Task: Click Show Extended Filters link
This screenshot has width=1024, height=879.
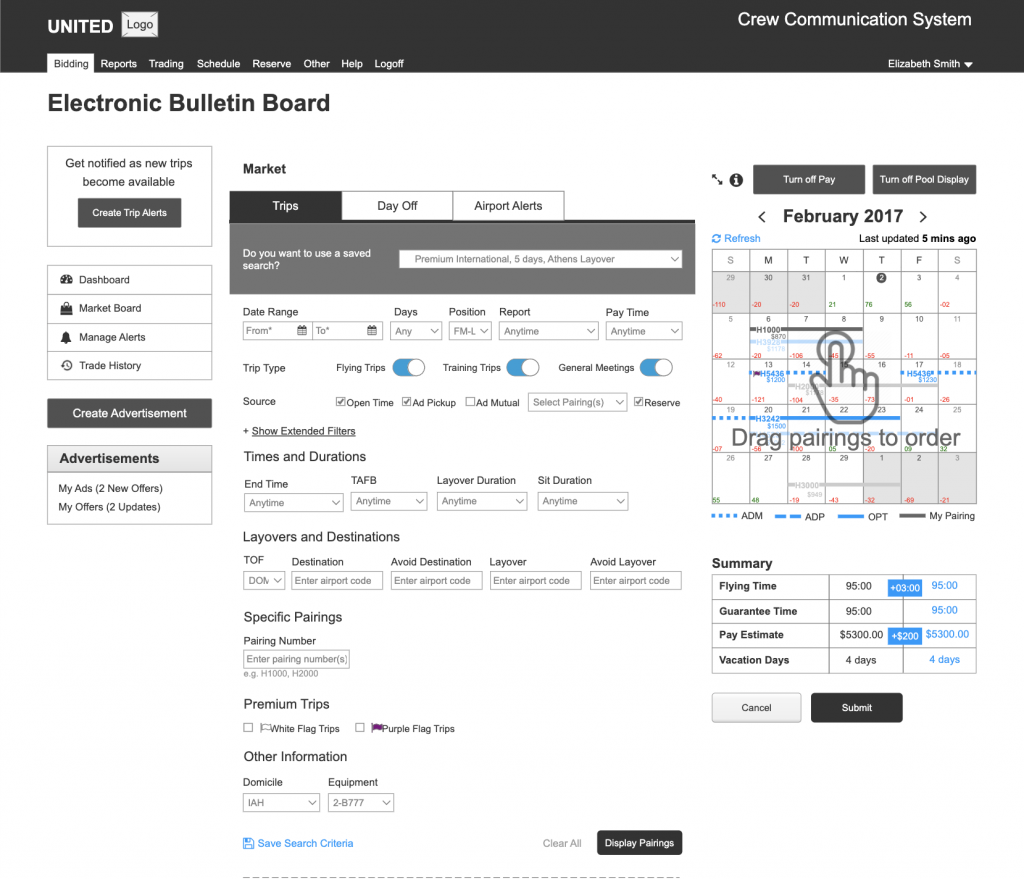Action: point(303,431)
